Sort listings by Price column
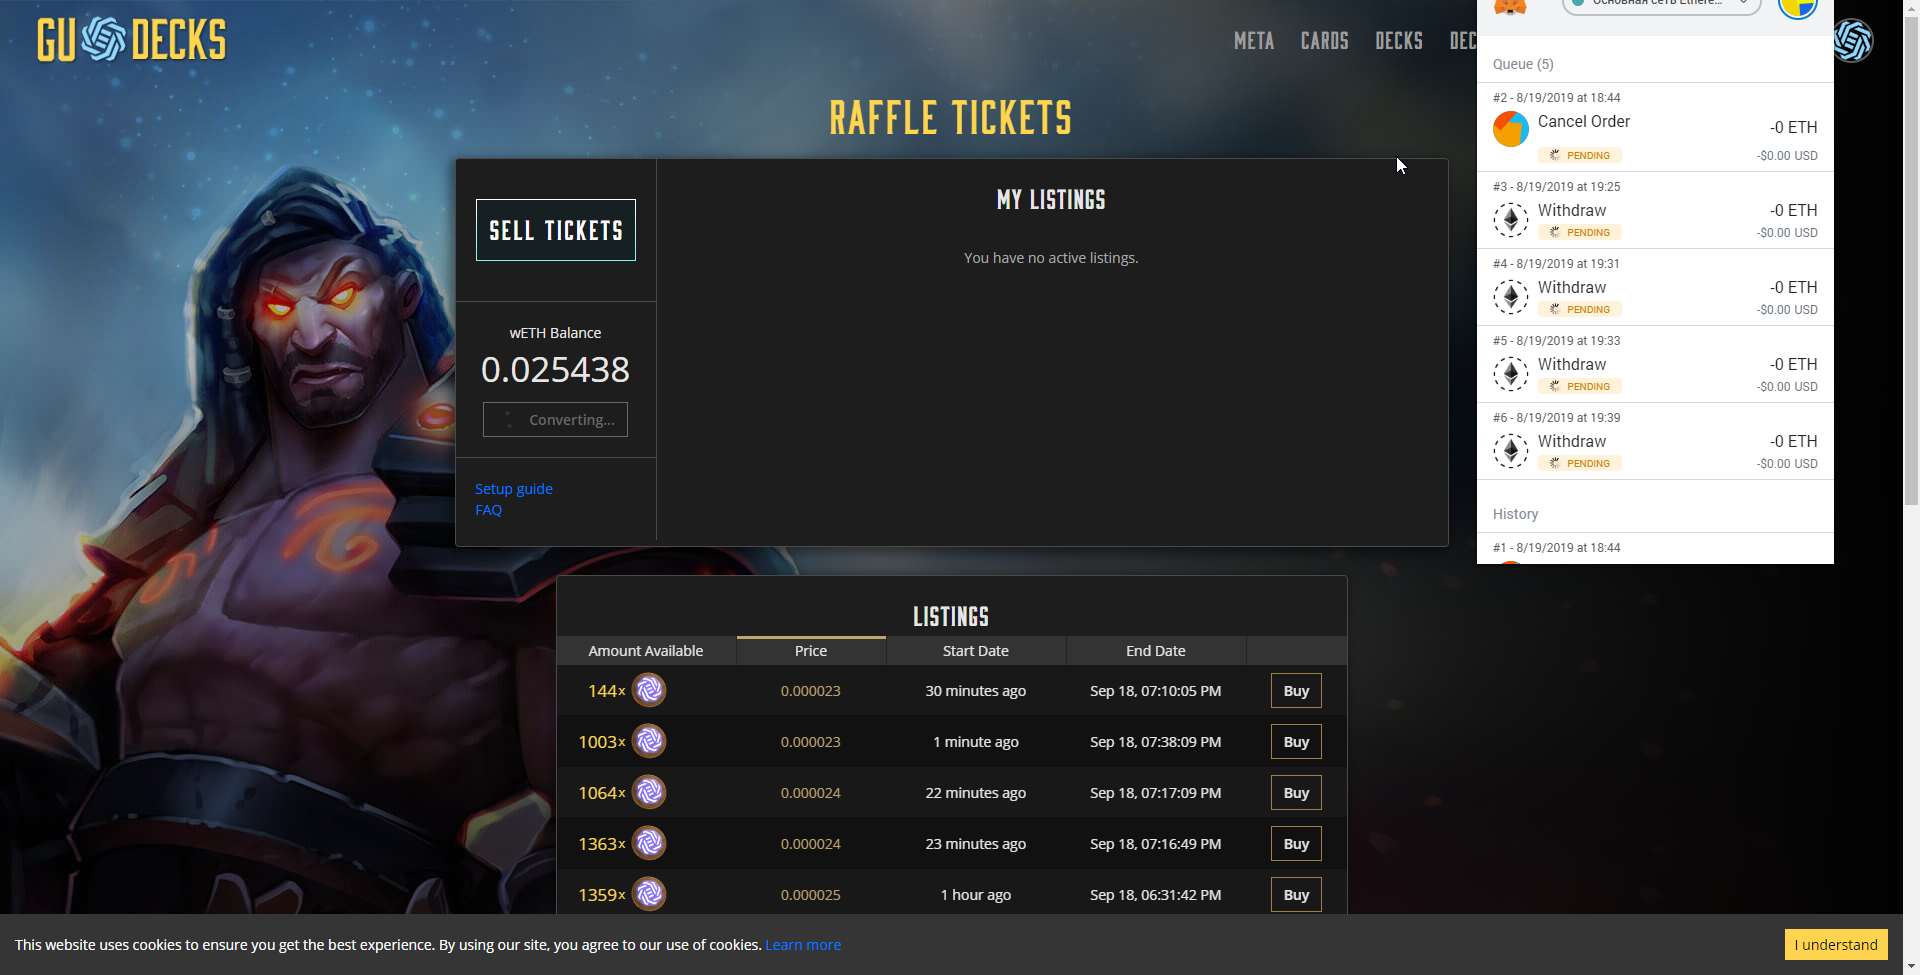1920x975 pixels. [x=811, y=651]
